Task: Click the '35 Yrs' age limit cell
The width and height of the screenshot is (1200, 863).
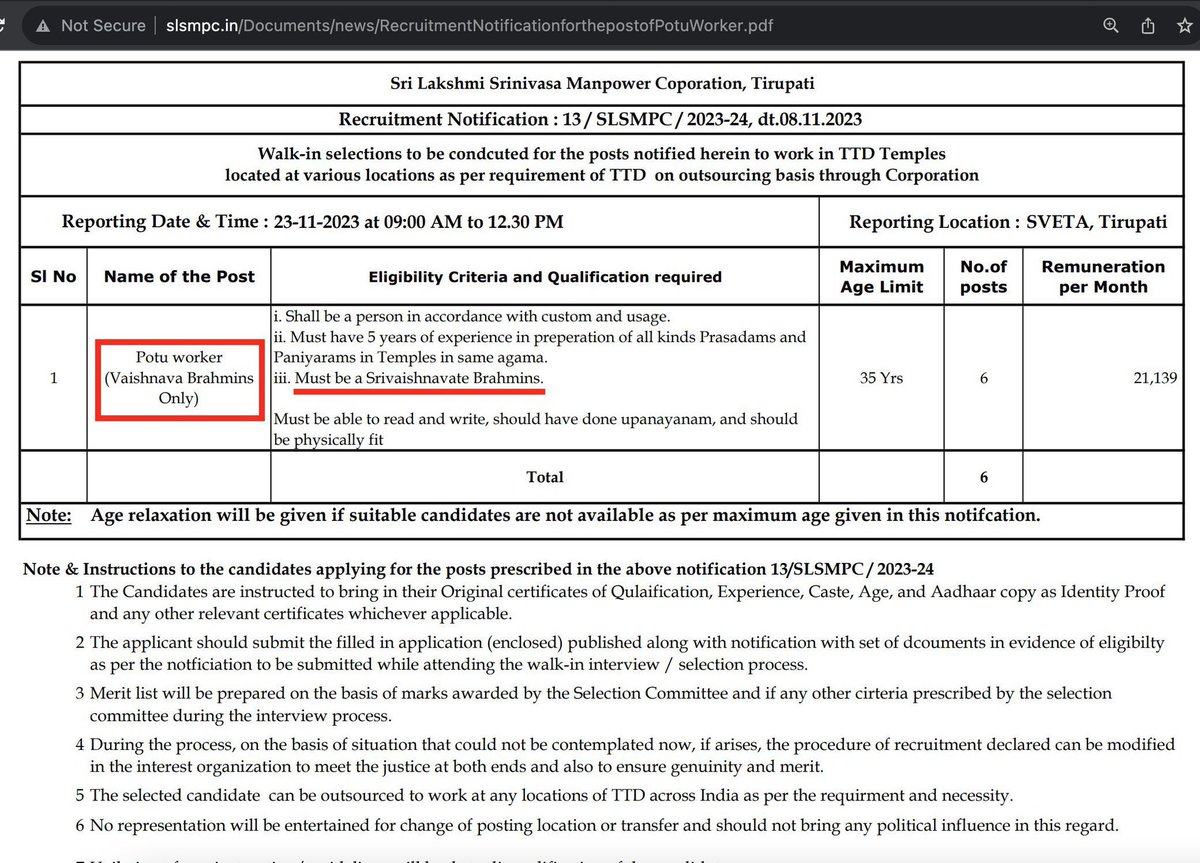Action: coord(881,378)
